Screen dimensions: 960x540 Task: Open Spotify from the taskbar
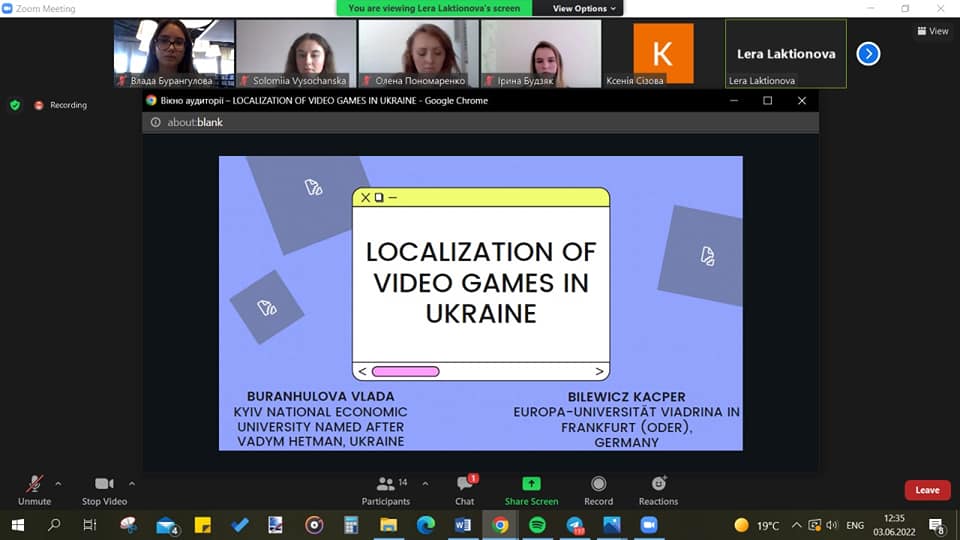pyautogui.click(x=537, y=525)
